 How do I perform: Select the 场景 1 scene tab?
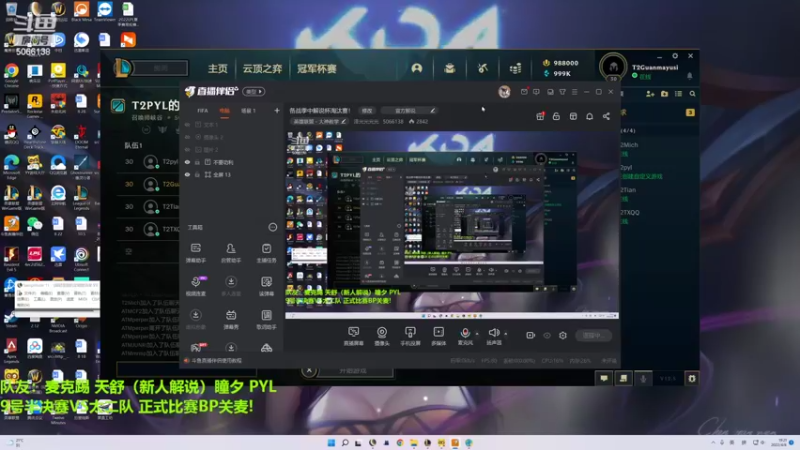coord(248,111)
